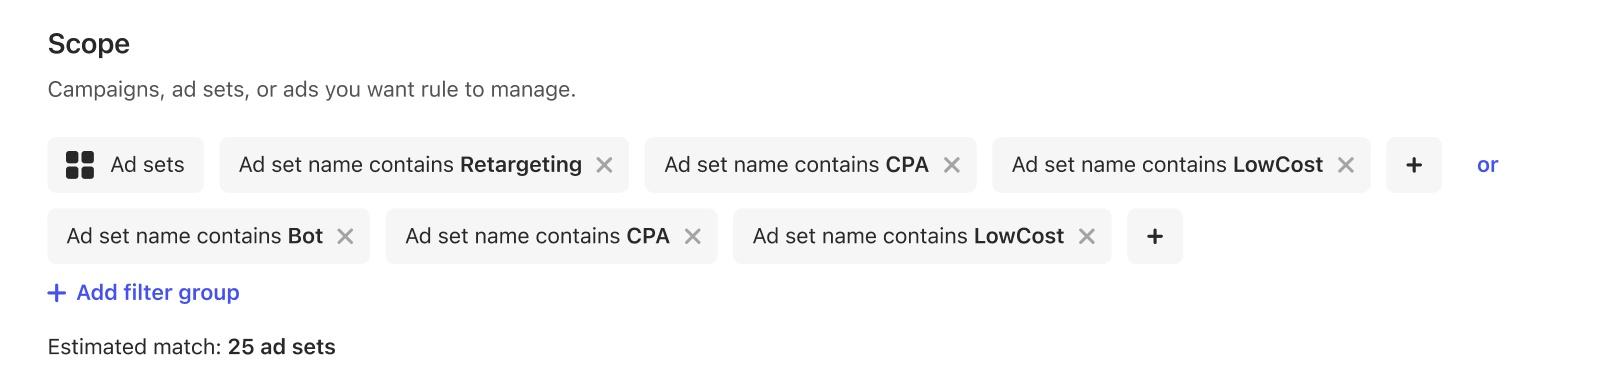Viewport: 1608px width, 392px height.
Task: Open the CPA chip in the Retargeting group
Action: tap(796, 165)
